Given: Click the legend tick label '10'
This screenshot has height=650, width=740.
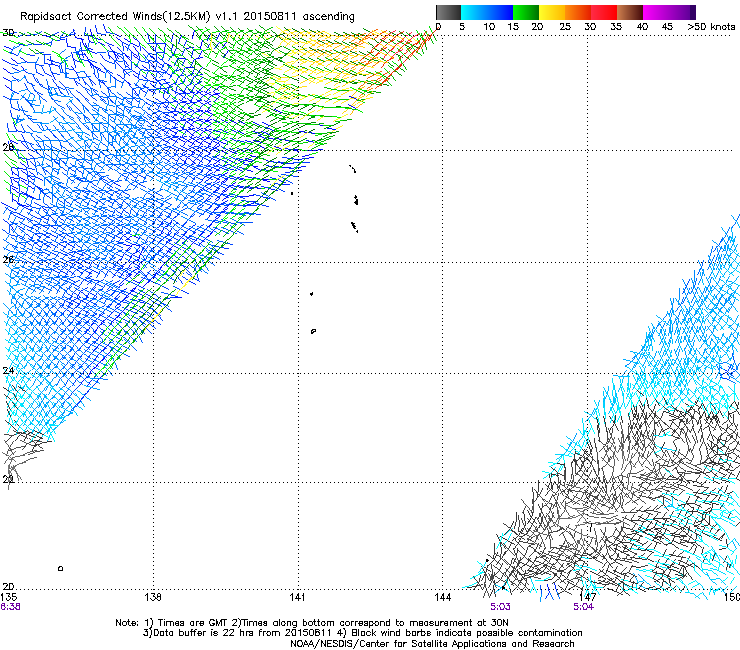Looking at the screenshot, I should pyautogui.click(x=489, y=27).
